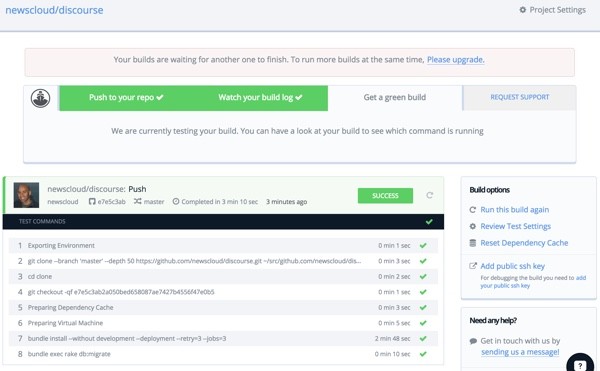This screenshot has height=371, width=600.
Task: Click Add public ssh key heading link
Action: pyautogui.click(x=512, y=266)
